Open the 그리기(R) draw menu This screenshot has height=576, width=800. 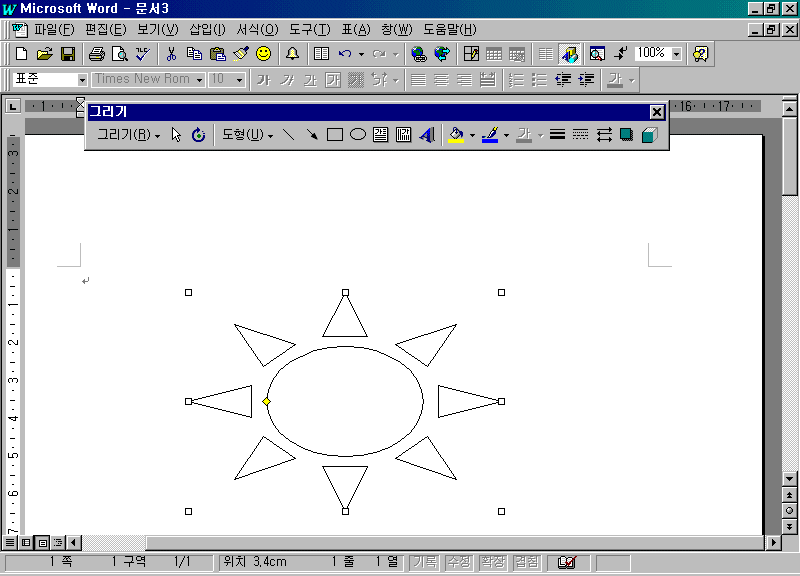pyautogui.click(x=129, y=135)
